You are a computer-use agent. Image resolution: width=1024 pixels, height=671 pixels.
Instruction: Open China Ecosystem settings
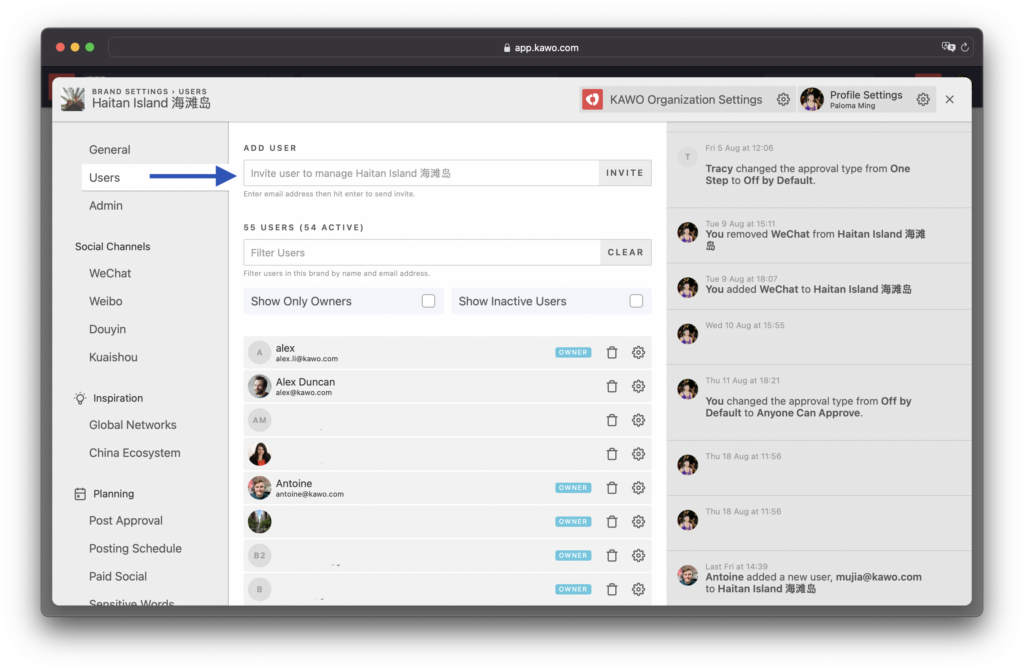pyautogui.click(x=135, y=453)
